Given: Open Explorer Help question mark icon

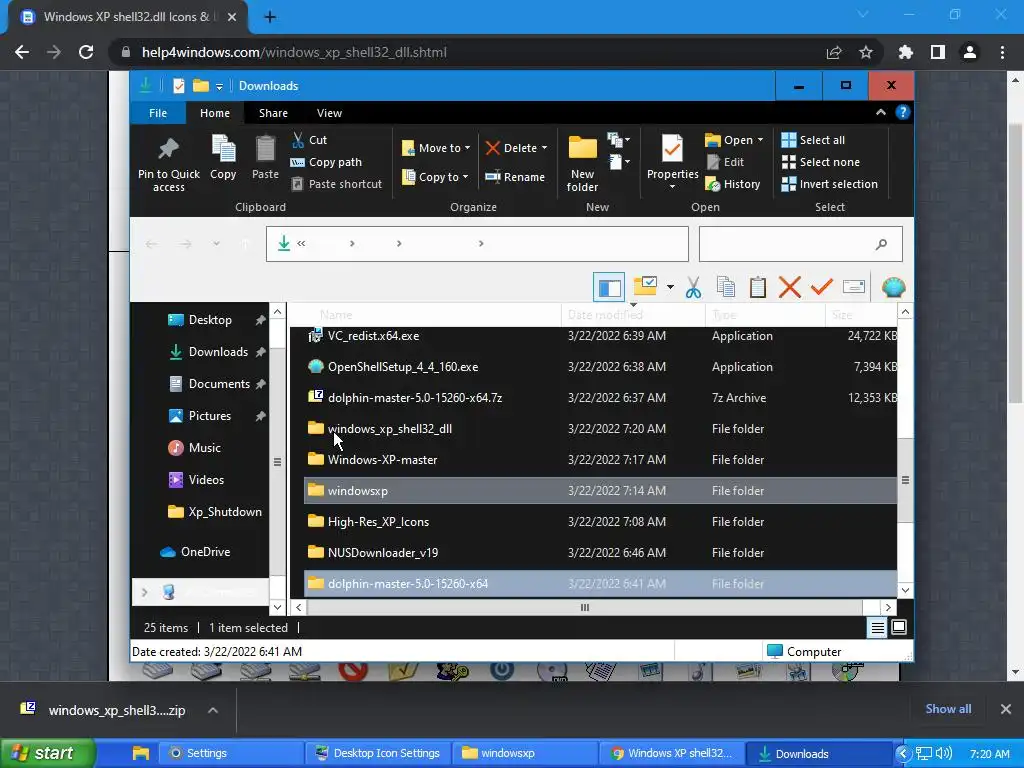Looking at the screenshot, I should point(903,112).
